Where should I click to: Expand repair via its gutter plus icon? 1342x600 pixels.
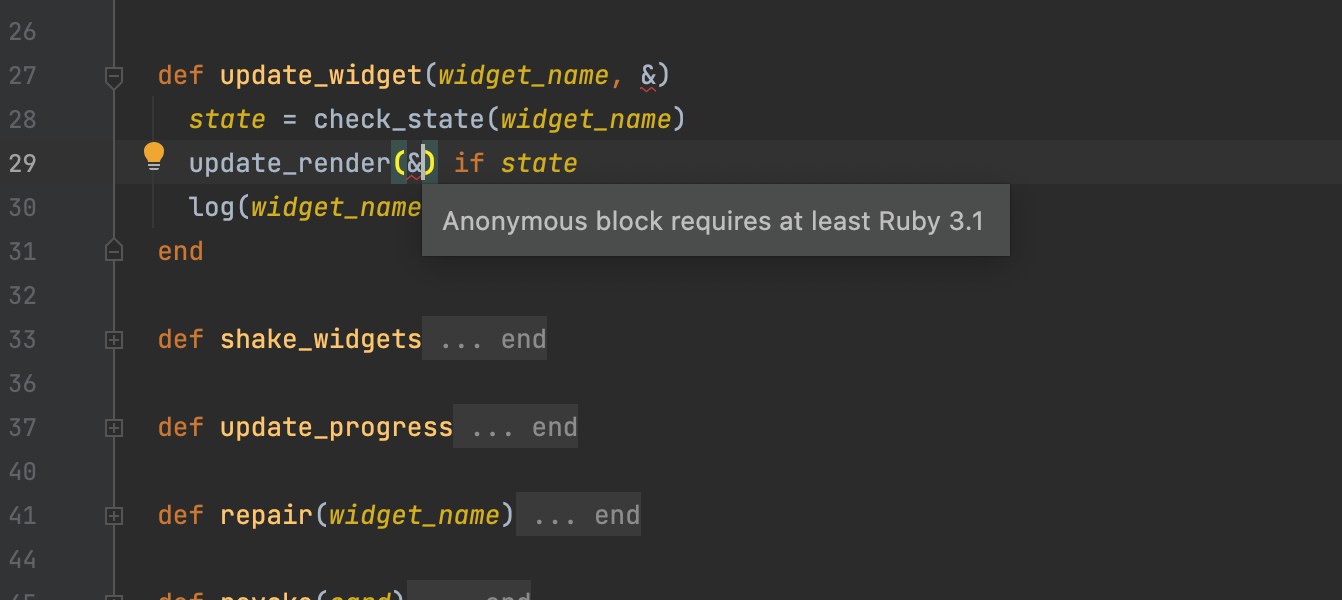coord(113,515)
